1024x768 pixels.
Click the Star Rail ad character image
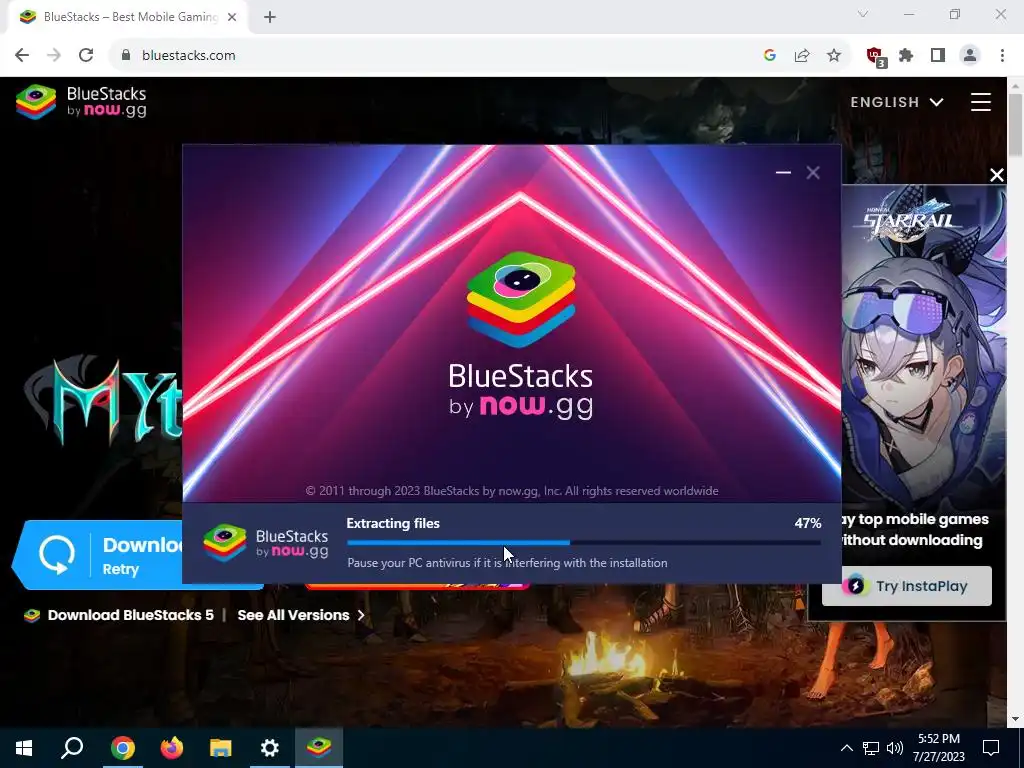(923, 346)
